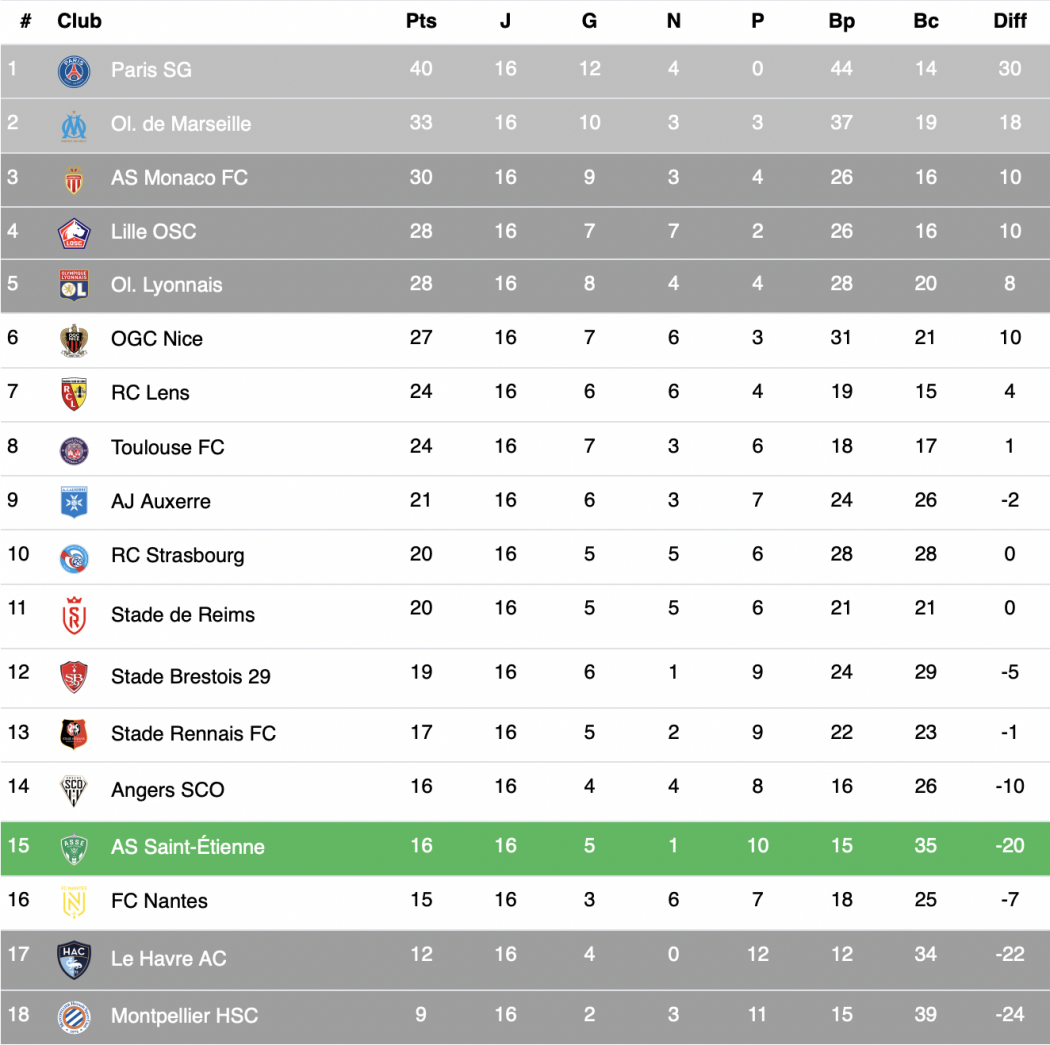This screenshot has width=1050, height=1045.
Task: Select the RC Lens badge
Action: pos(74,394)
